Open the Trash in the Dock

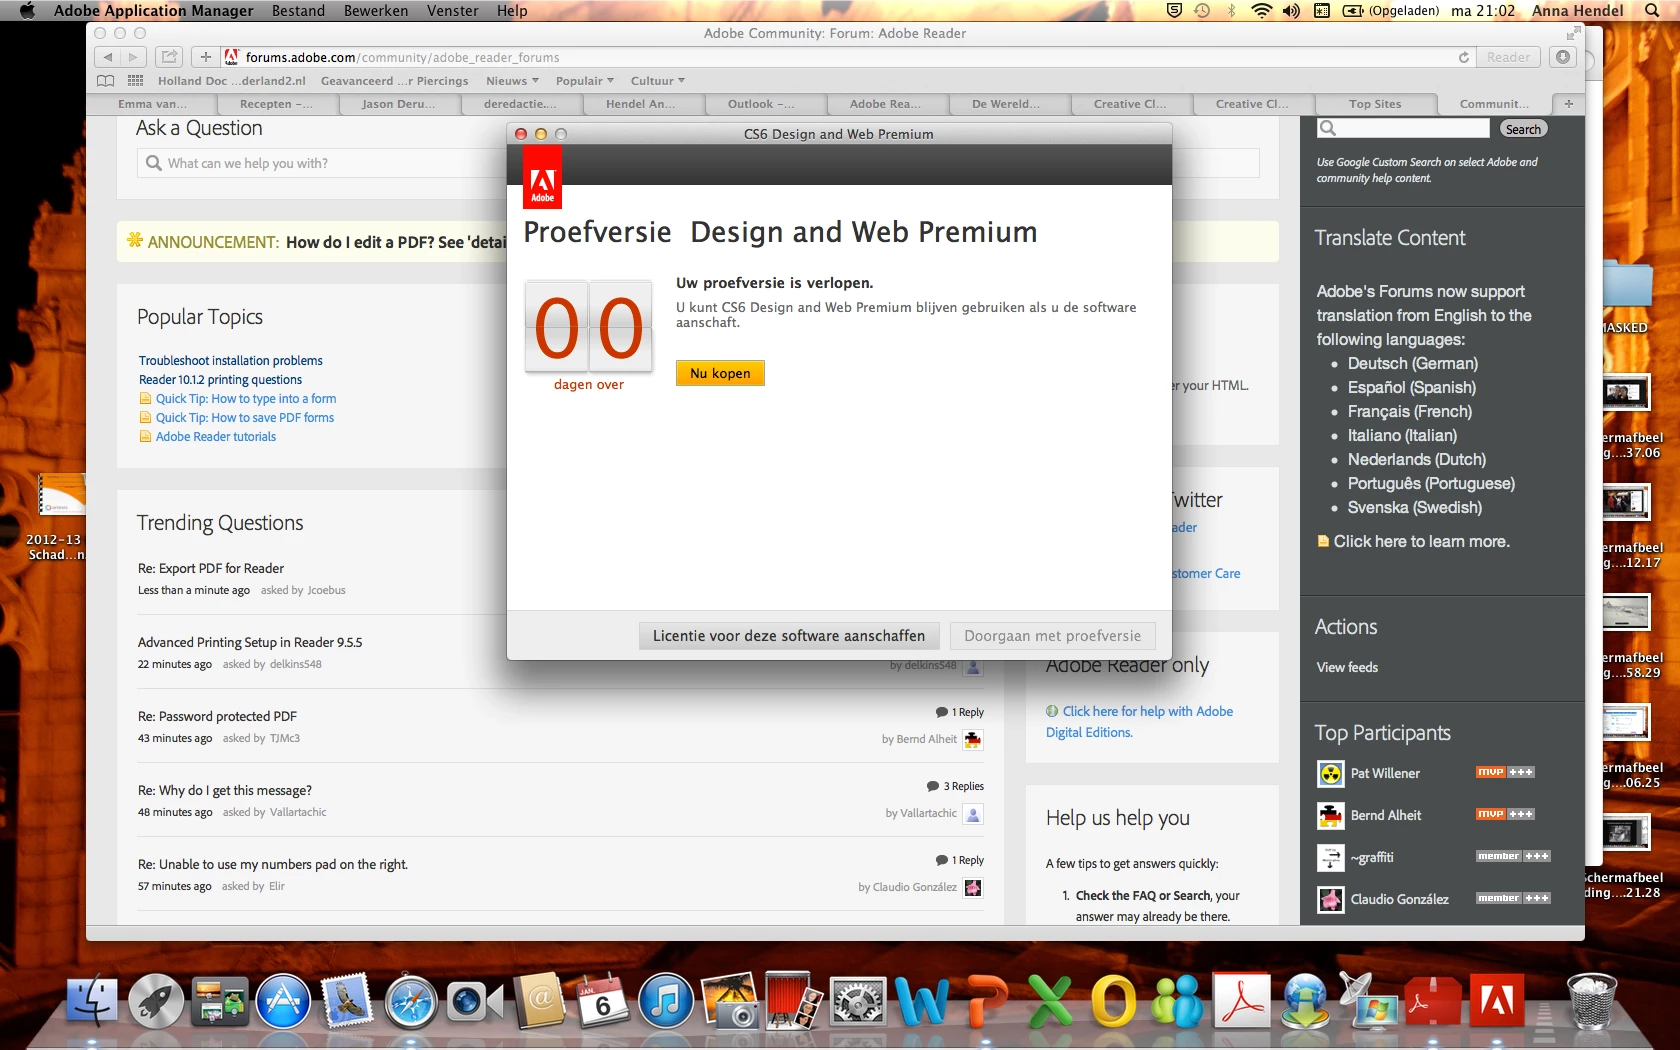1591,1001
